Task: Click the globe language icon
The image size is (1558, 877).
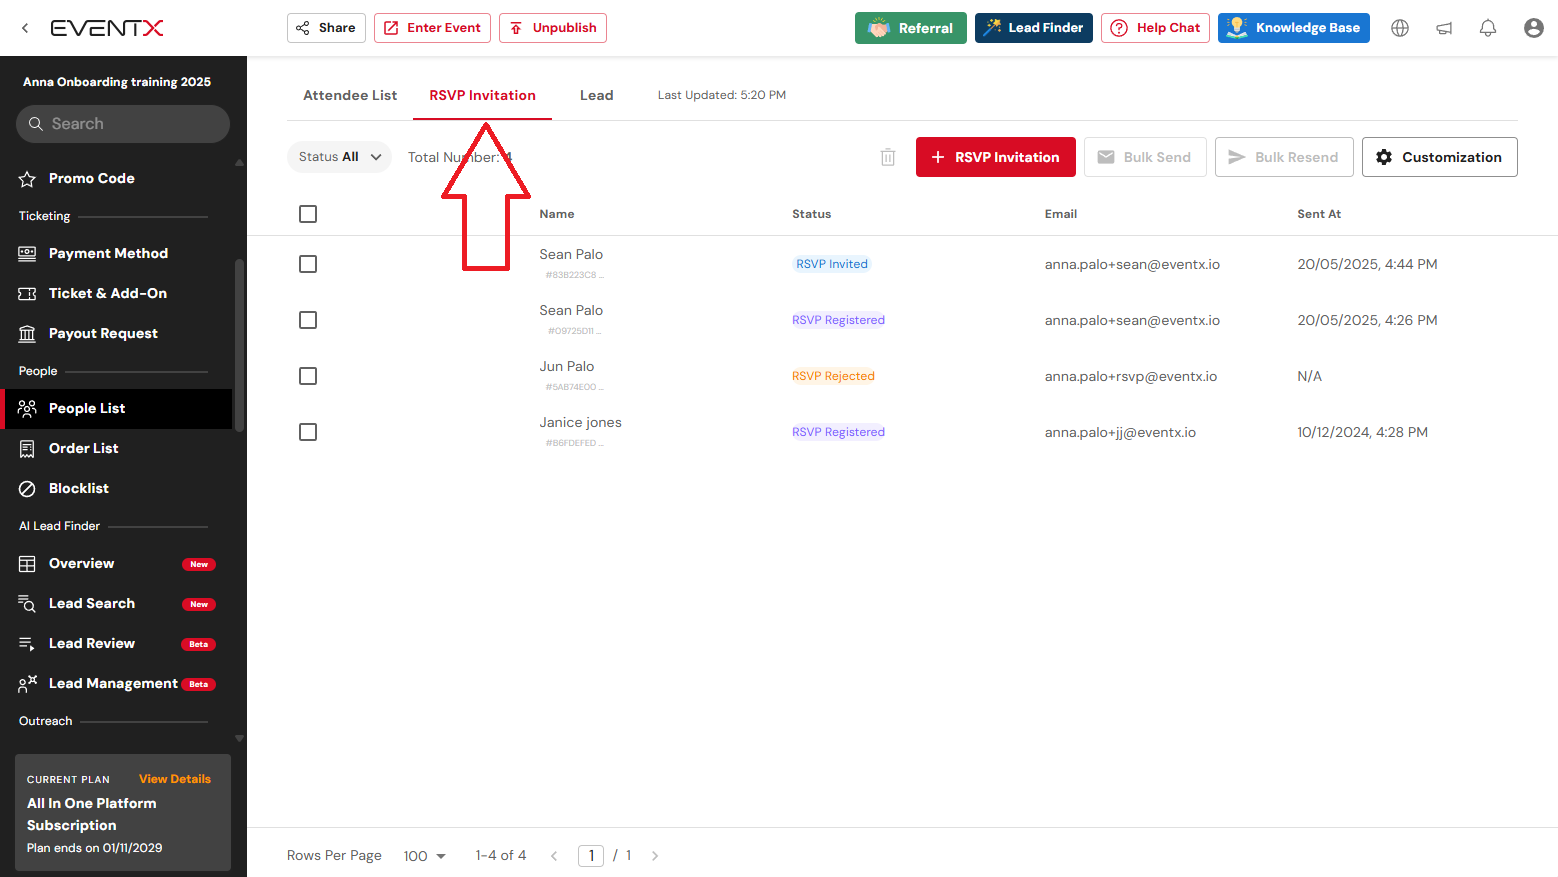Action: pyautogui.click(x=1400, y=28)
